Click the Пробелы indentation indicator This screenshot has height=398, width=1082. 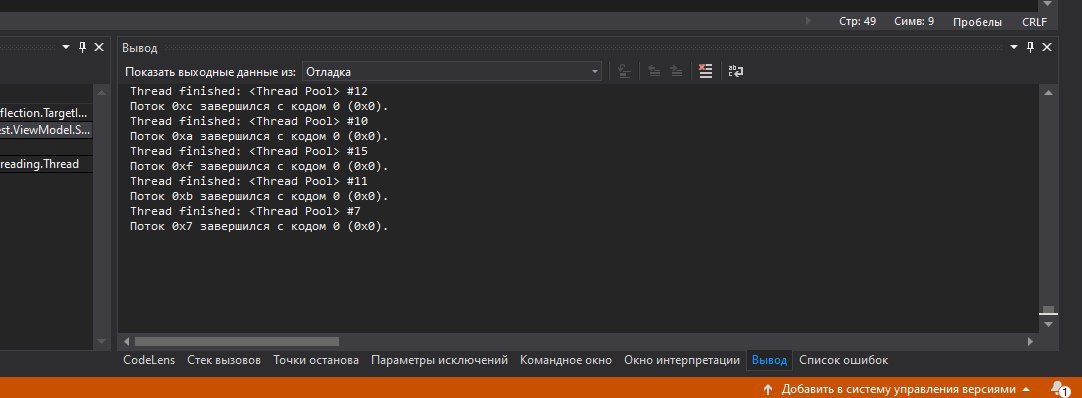(x=977, y=22)
